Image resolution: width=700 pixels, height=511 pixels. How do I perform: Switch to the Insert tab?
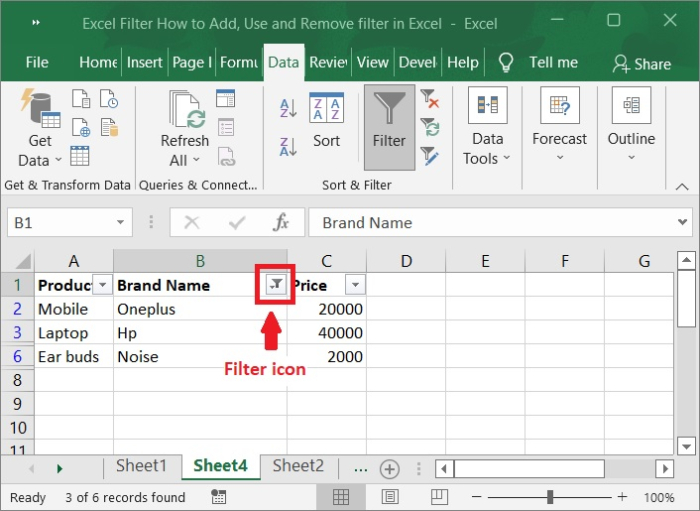coord(144,62)
